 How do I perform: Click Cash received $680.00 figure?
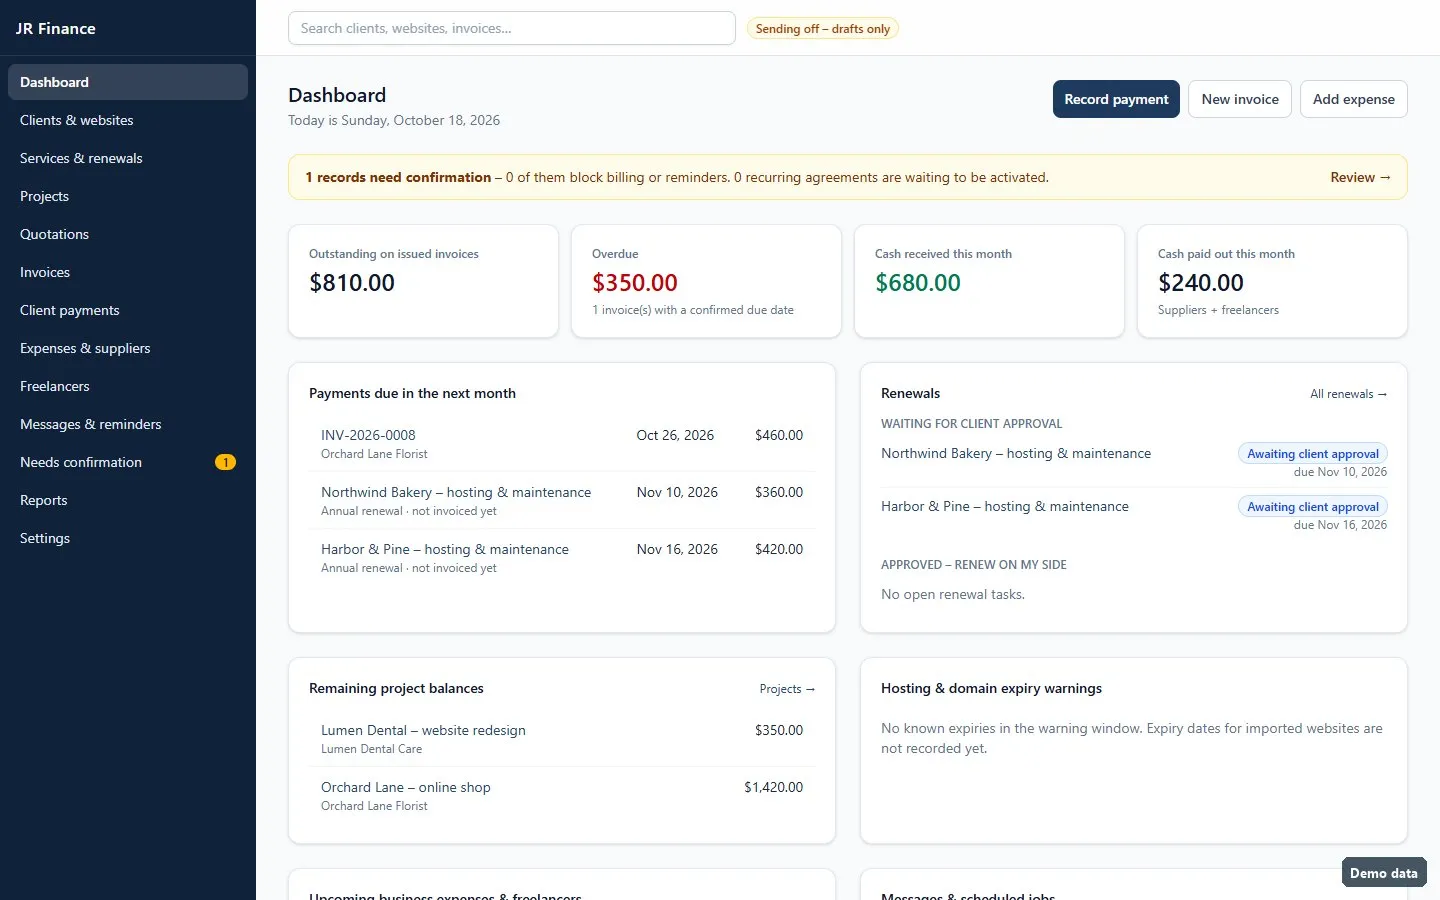[918, 283]
